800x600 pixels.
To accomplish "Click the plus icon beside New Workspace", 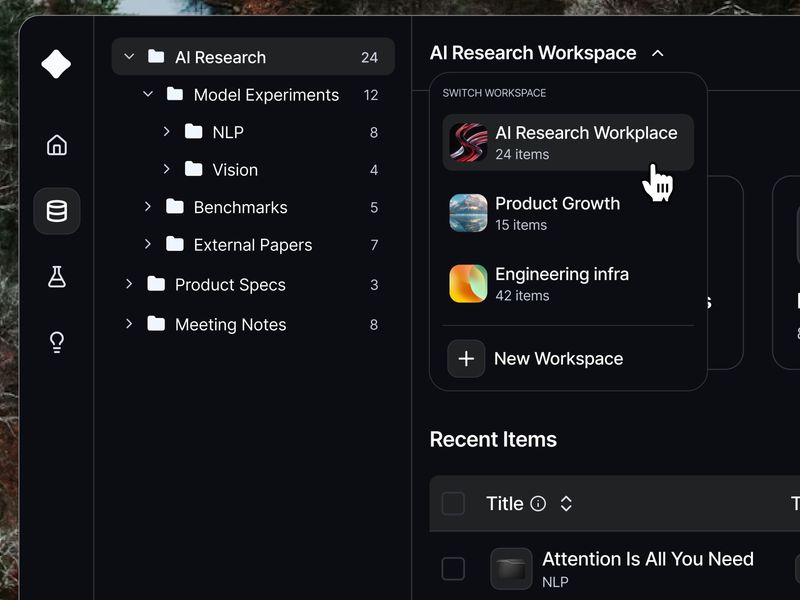I will [466, 358].
